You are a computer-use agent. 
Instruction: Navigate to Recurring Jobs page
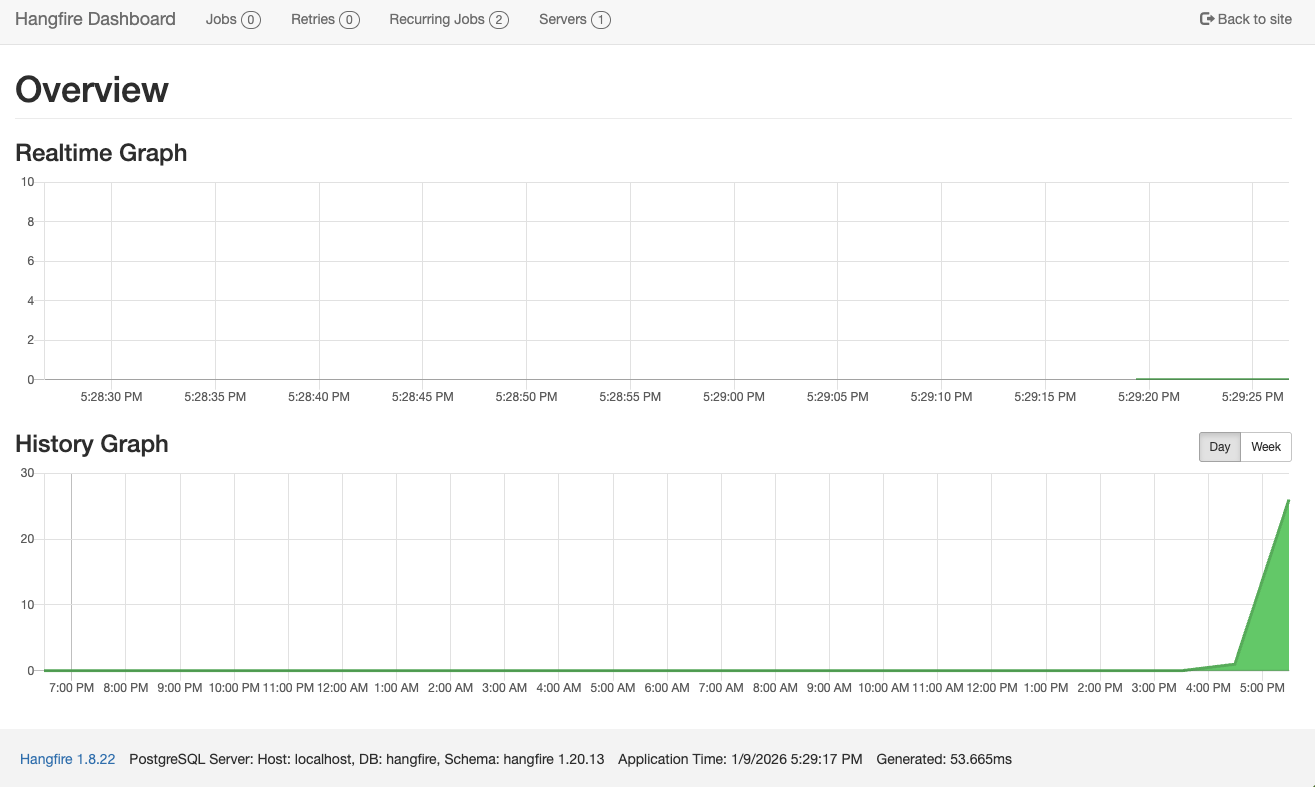click(x=438, y=19)
